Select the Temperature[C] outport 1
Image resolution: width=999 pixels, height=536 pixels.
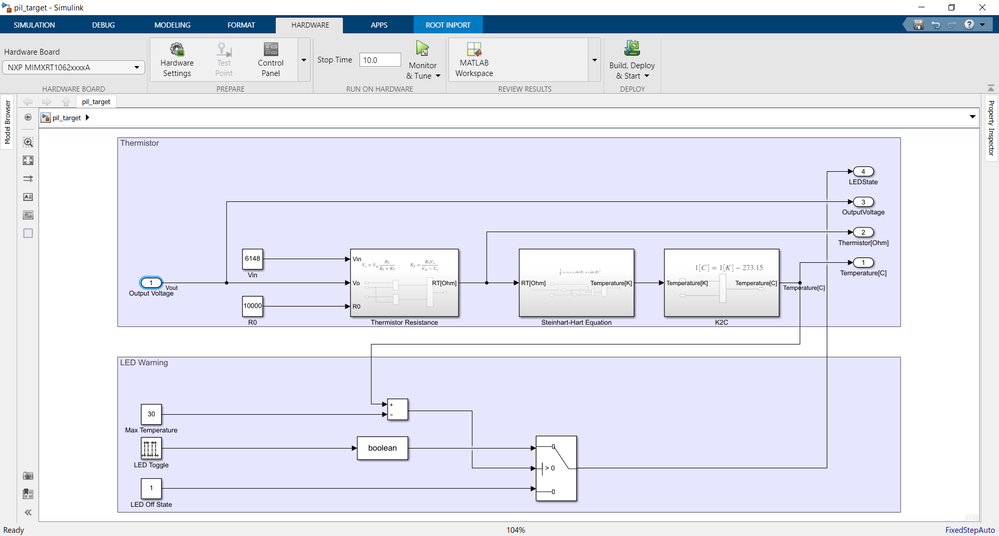[863, 263]
